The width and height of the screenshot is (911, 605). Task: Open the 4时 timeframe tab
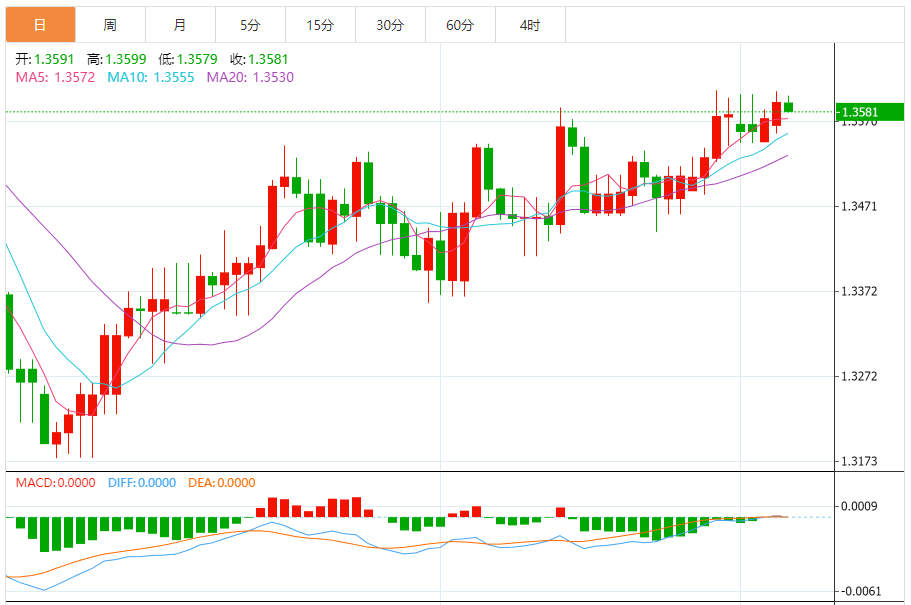point(530,25)
